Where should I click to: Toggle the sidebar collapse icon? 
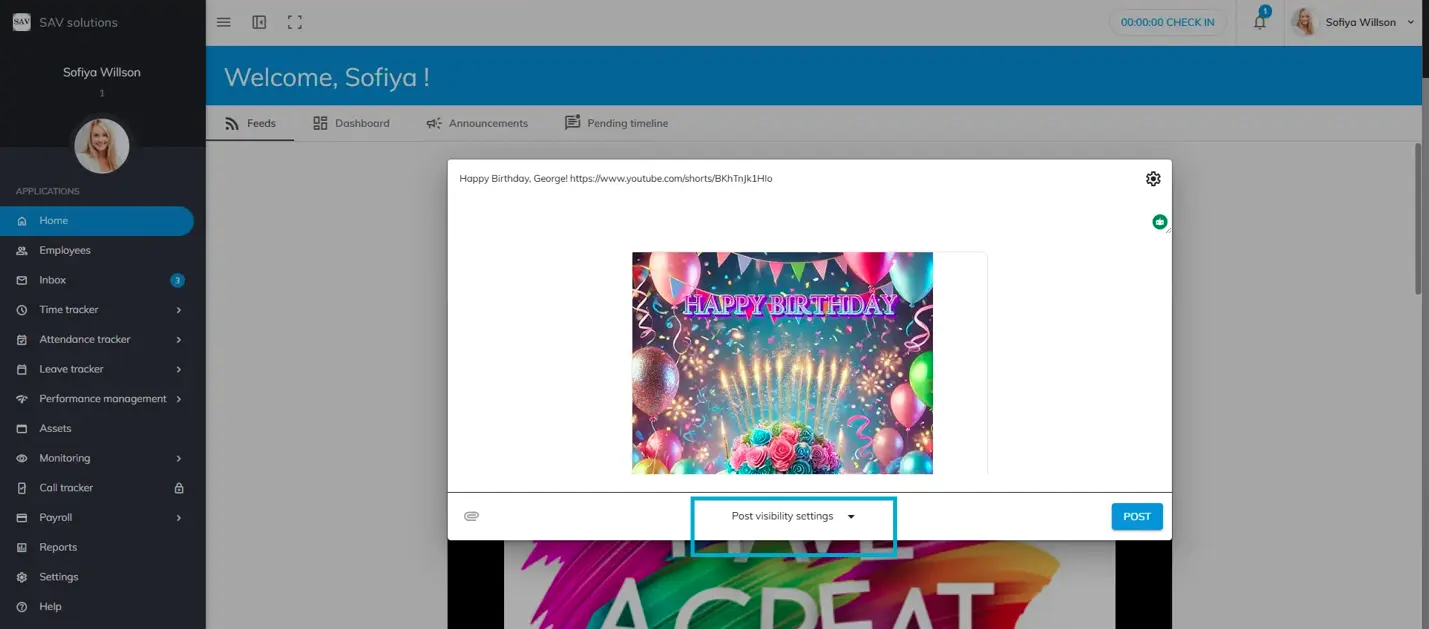[x=259, y=22]
